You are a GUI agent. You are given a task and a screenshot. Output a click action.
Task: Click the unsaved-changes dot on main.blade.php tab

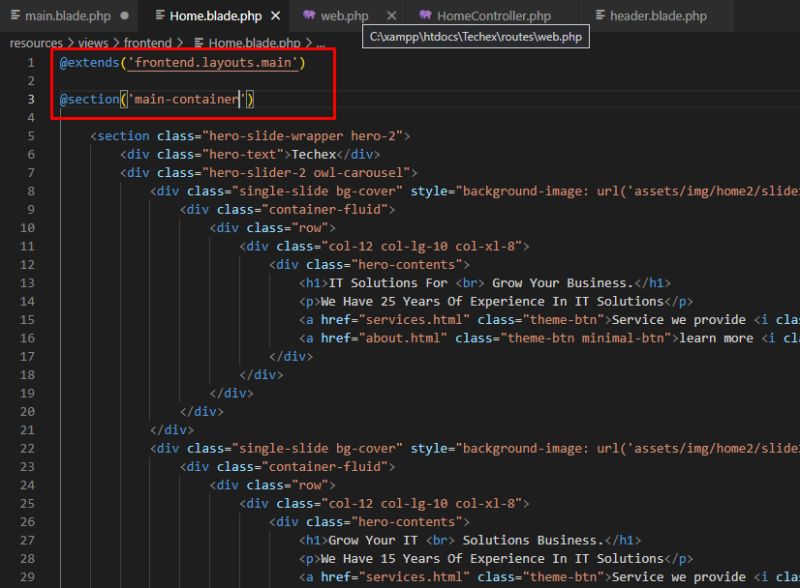[124, 16]
